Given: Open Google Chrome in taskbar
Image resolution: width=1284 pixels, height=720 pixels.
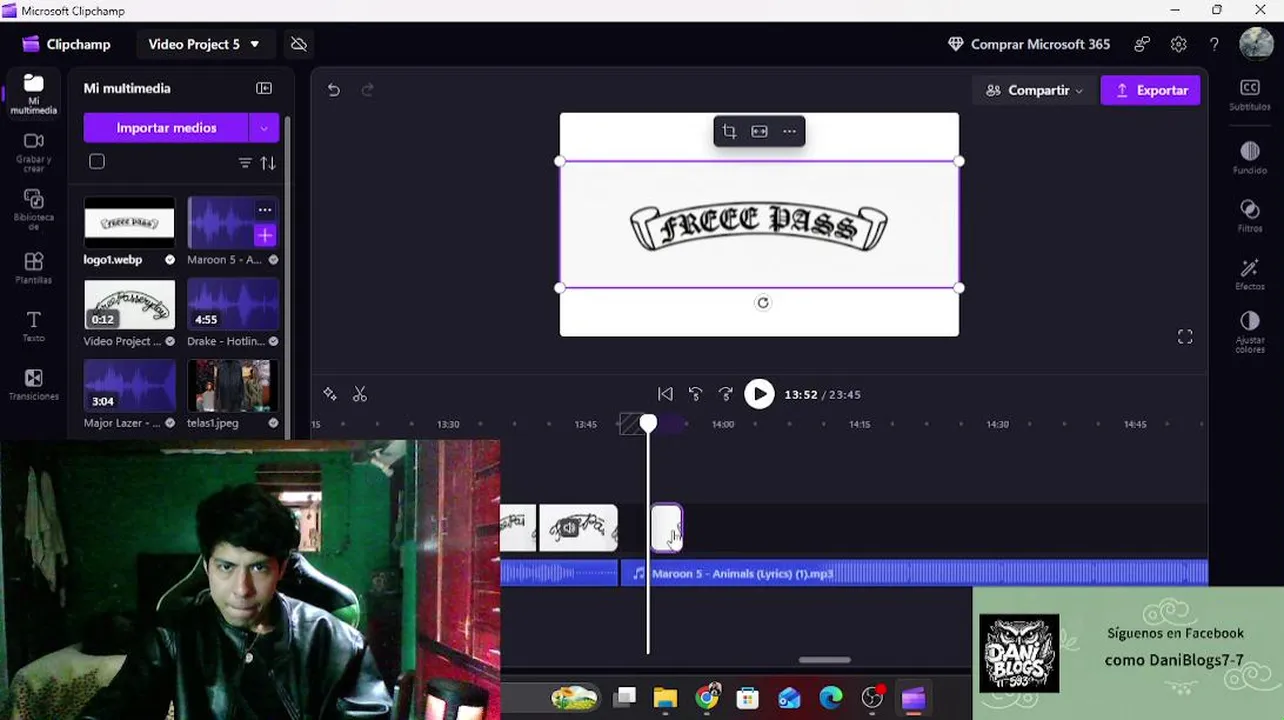Looking at the screenshot, I should coord(707,698).
